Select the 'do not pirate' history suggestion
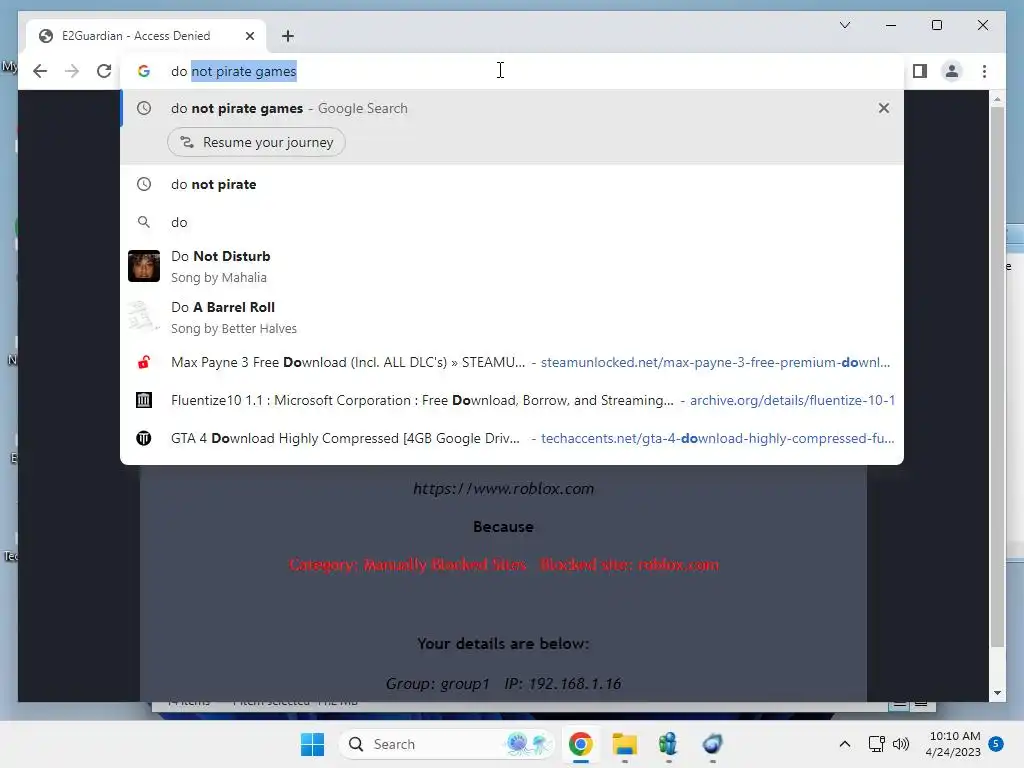 (512, 184)
